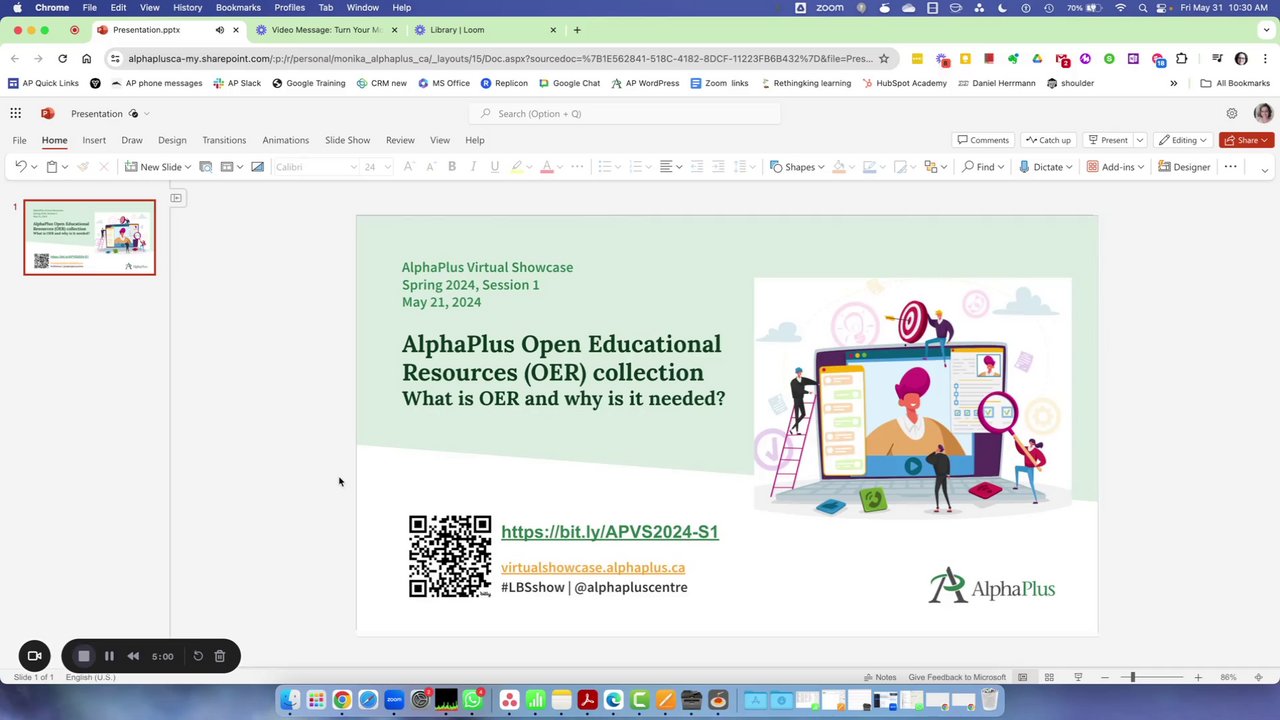Click the text alignment icon
Viewport: 1280px width, 720px height.
pos(666,167)
